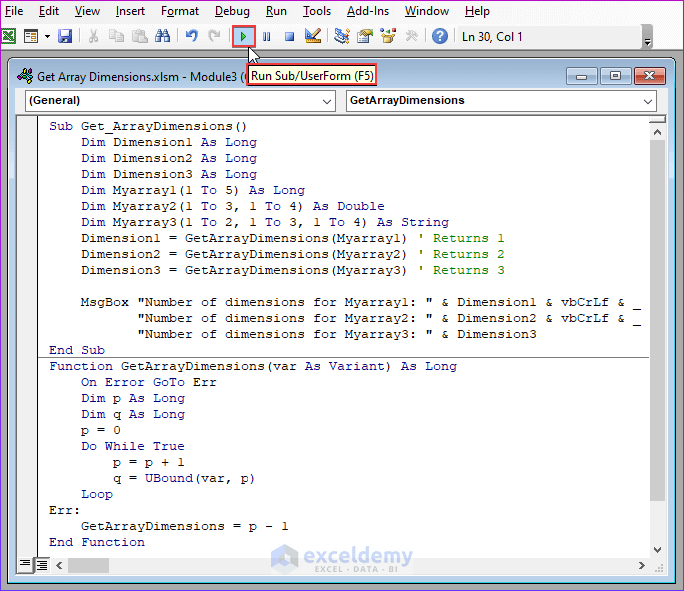Click the MsgBox statement line
The image size is (684, 591).
[x=360, y=302]
